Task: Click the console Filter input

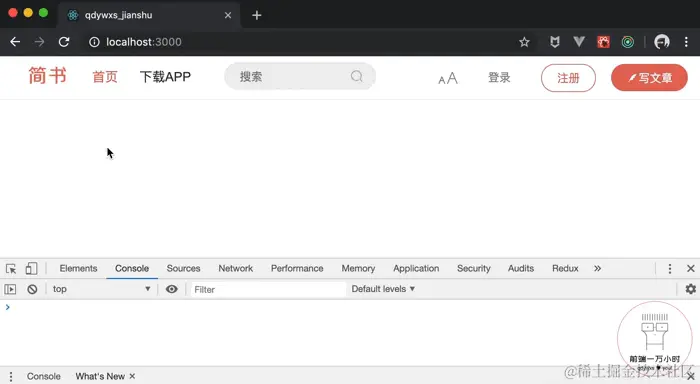Action: (268, 289)
